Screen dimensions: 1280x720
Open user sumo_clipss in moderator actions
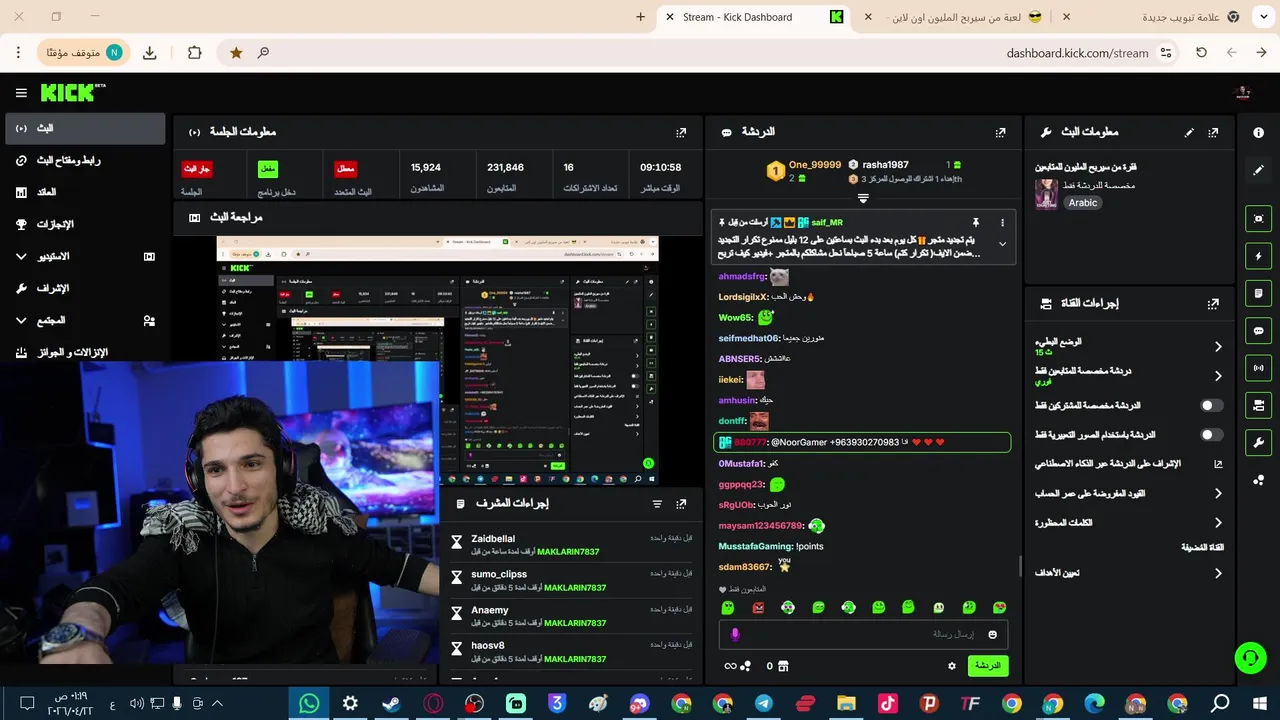click(x=499, y=575)
